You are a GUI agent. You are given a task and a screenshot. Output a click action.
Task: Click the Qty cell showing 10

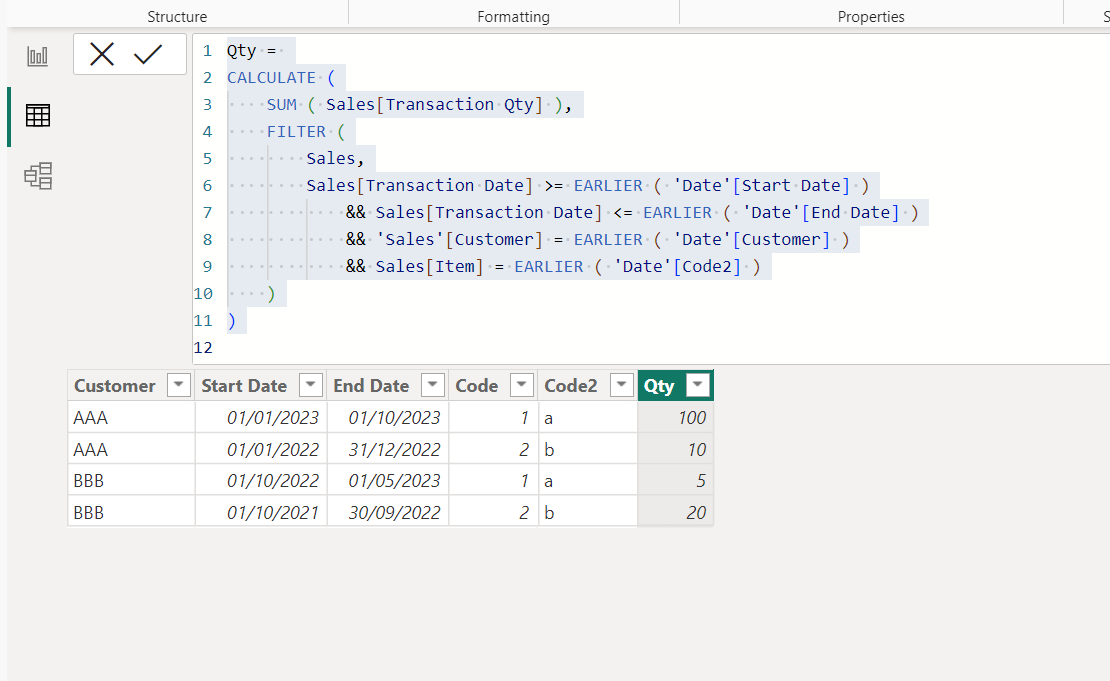tap(675, 450)
